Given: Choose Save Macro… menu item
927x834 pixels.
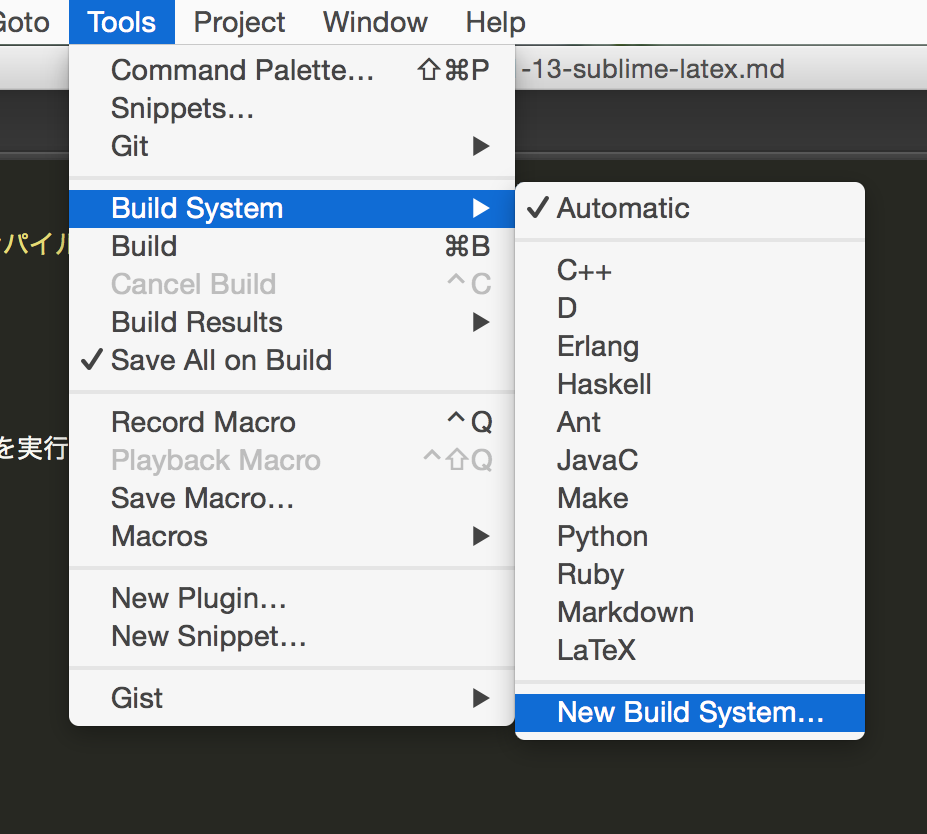Looking at the screenshot, I should [291, 498].
